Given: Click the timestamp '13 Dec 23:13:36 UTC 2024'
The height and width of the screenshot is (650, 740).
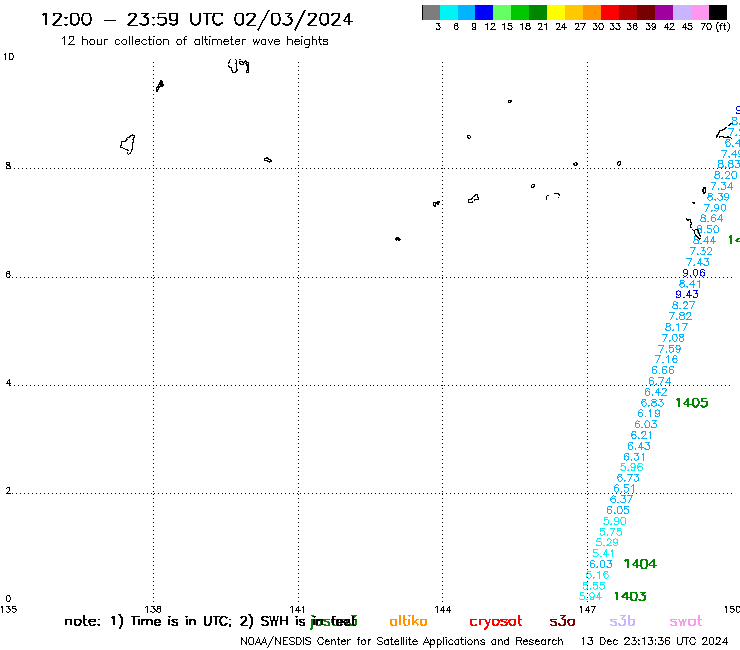Looking at the screenshot, I should (654, 641).
